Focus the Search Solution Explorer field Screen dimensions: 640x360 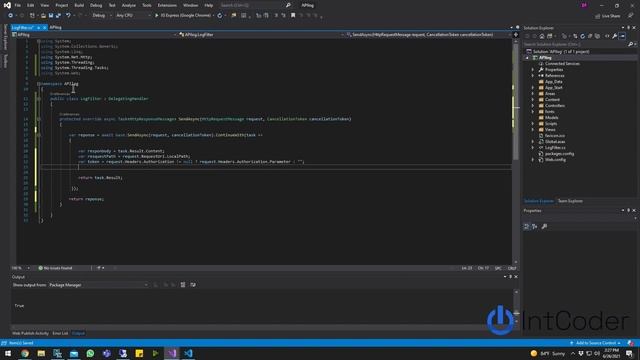[x=576, y=44]
